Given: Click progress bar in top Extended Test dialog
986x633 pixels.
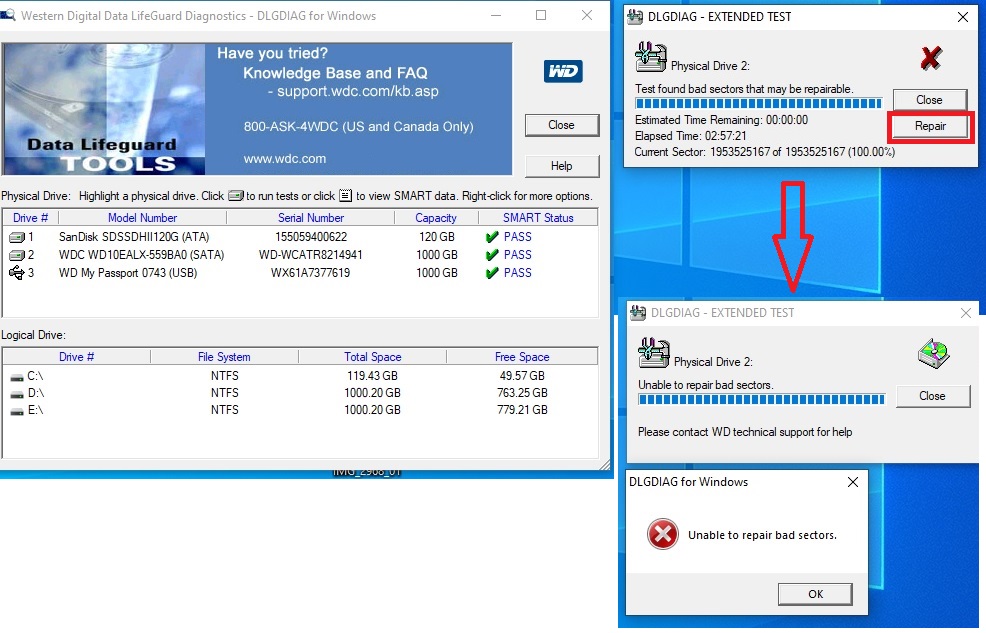Looking at the screenshot, I should [x=758, y=103].
